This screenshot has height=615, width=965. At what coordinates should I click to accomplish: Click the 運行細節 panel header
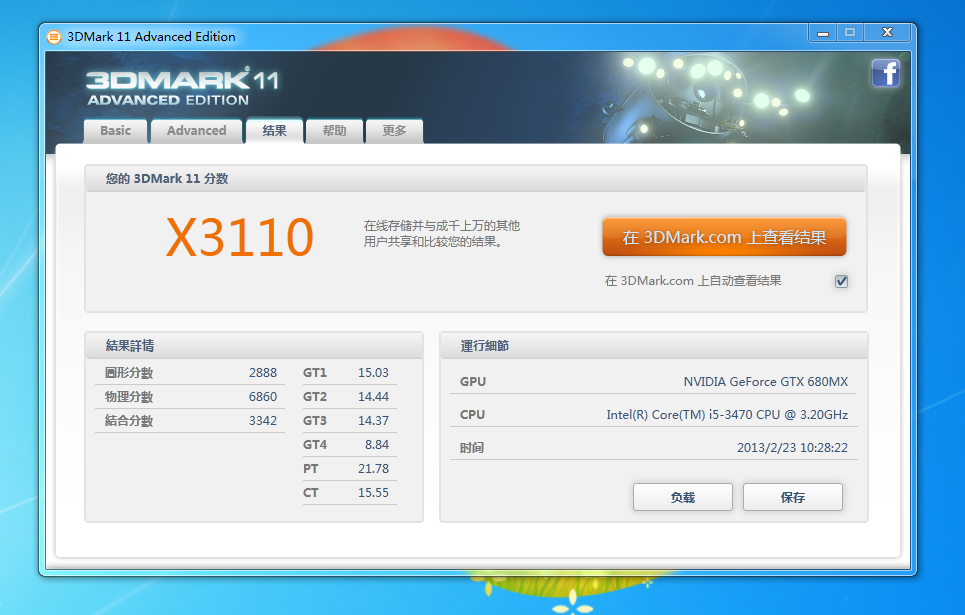click(654, 345)
